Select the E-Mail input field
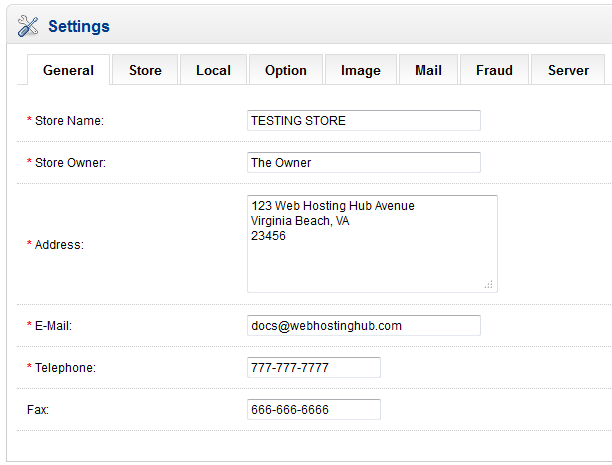Screen dimensions: 612x465 click(363, 325)
